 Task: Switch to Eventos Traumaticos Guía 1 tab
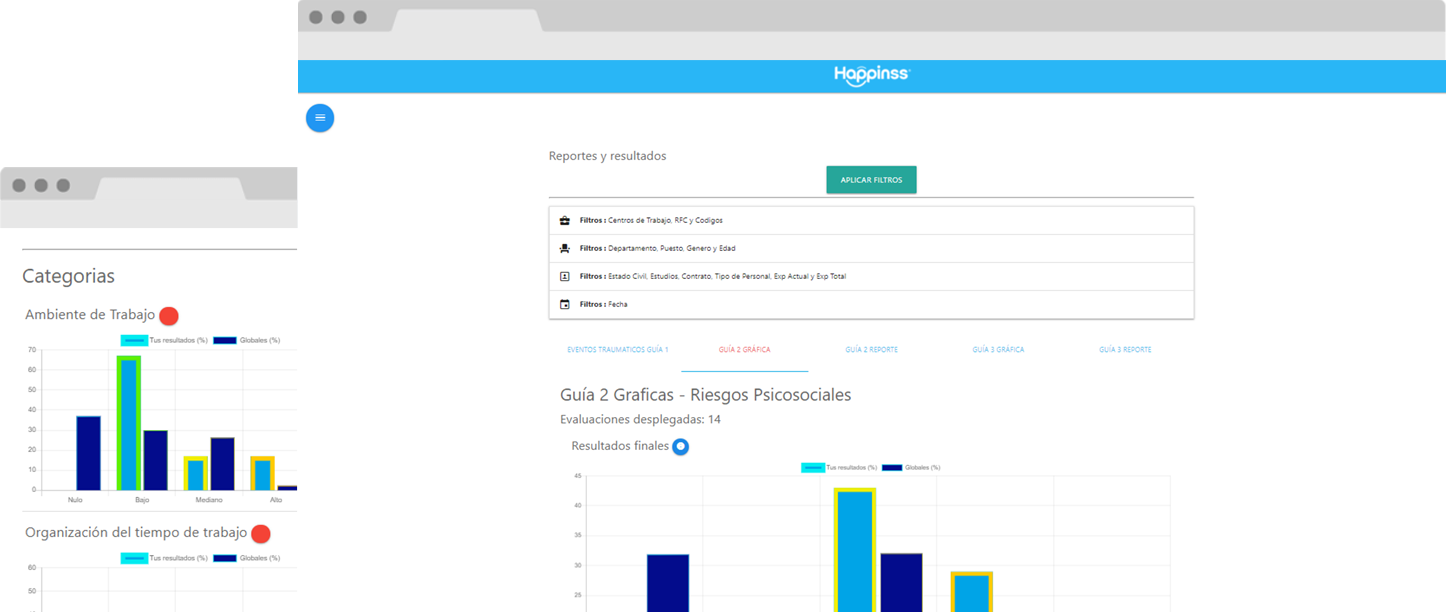click(x=618, y=350)
